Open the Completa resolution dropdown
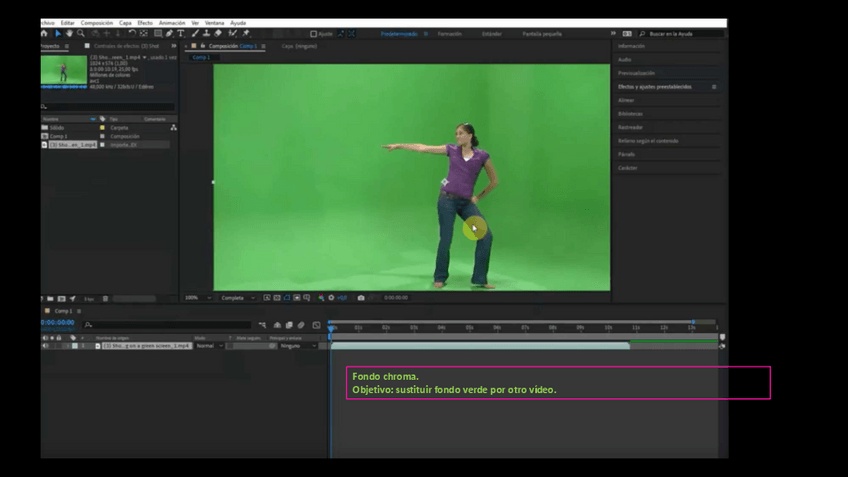Image resolution: width=848 pixels, height=477 pixels. (x=238, y=298)
